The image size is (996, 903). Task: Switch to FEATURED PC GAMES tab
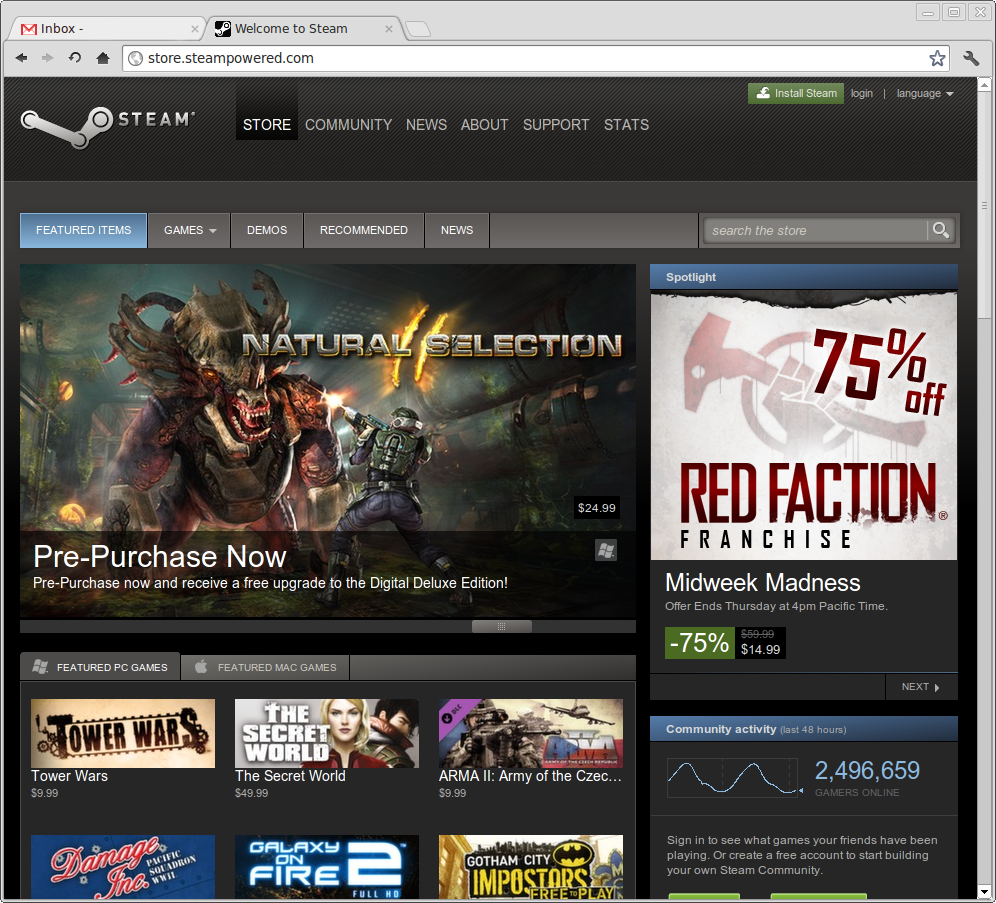[x=100, y=667]
